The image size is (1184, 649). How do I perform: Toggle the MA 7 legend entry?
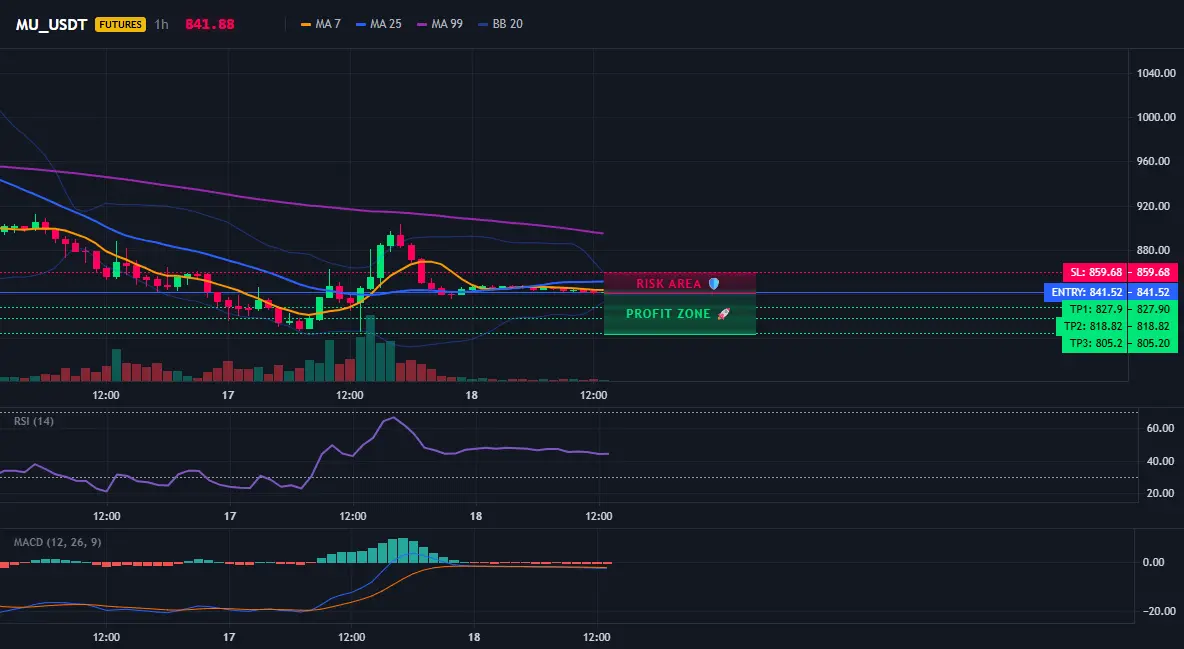point(321,24)
